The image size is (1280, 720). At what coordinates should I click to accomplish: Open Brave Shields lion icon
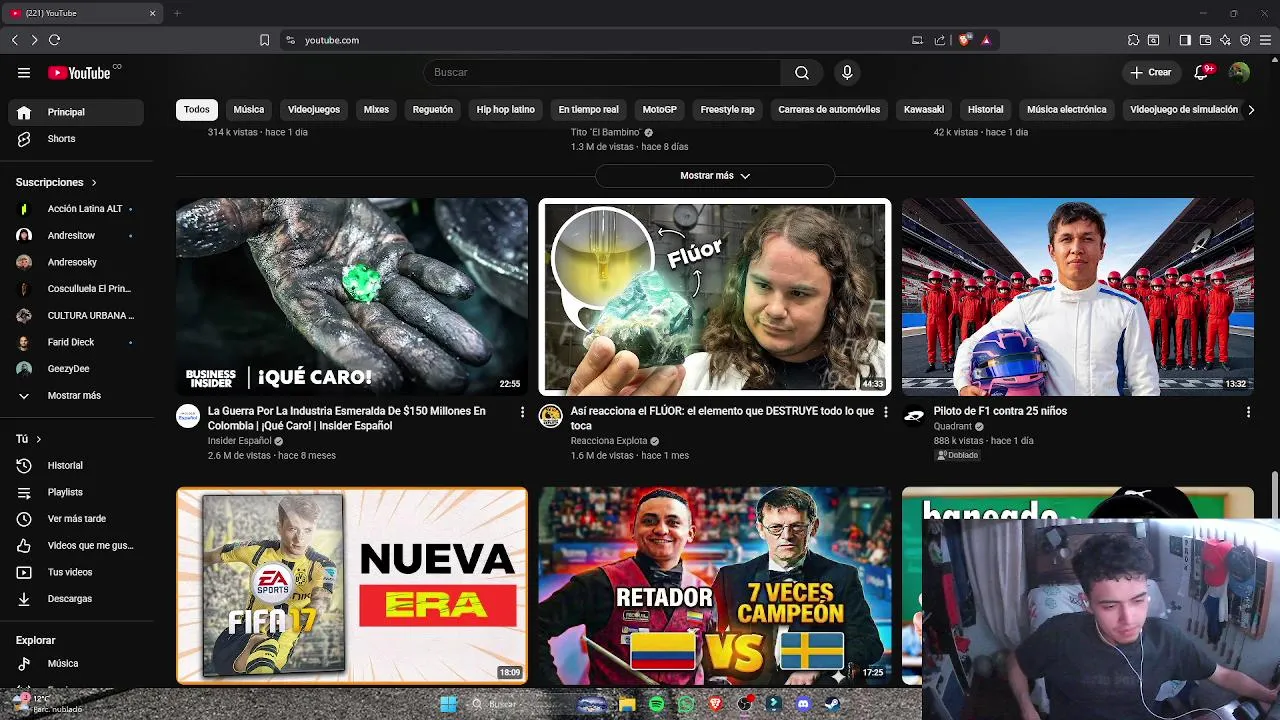point(965,40)
